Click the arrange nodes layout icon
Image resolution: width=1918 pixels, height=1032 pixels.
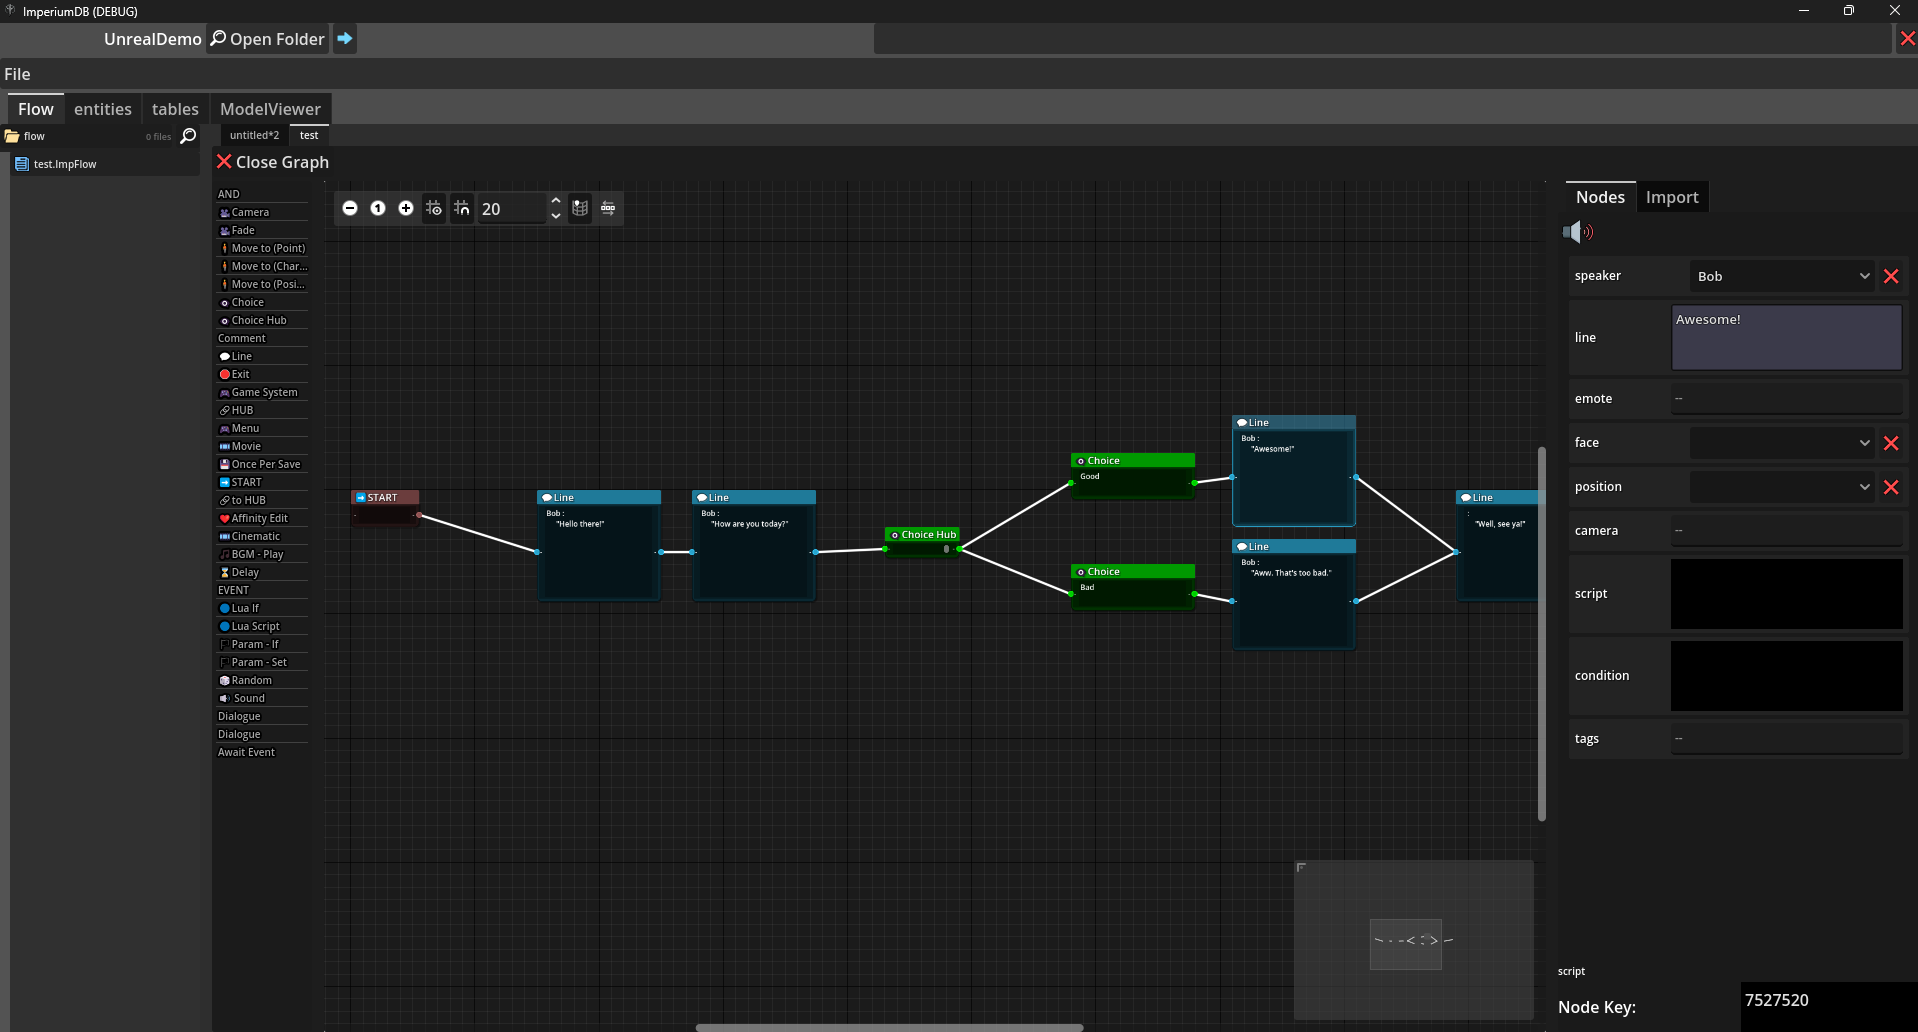click(x=608, y=208)
